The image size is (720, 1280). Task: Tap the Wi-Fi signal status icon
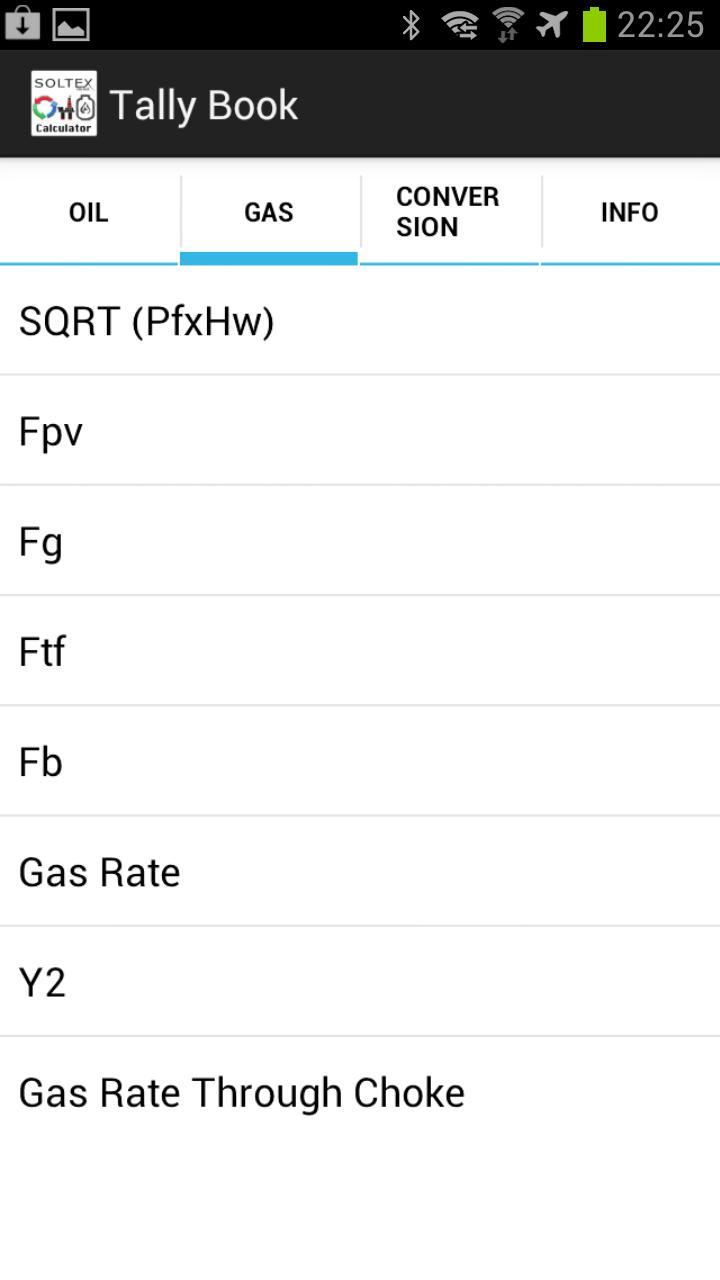[508, 24]
